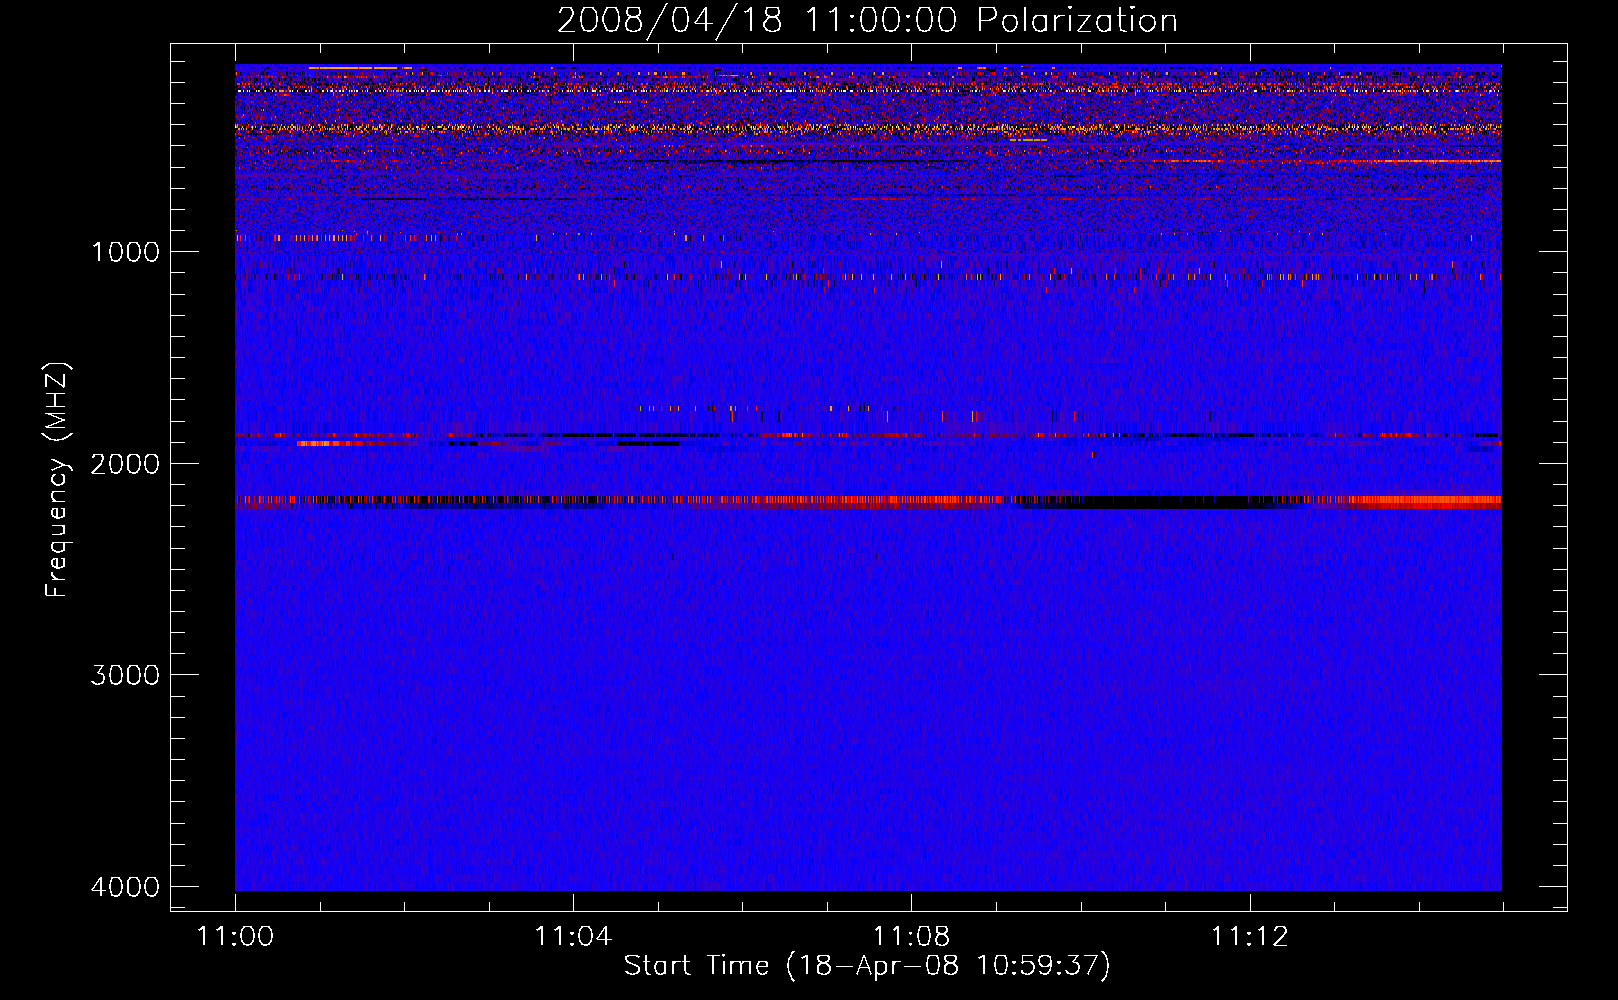Click the 2000 frequency tick label

tap(125, 463)
